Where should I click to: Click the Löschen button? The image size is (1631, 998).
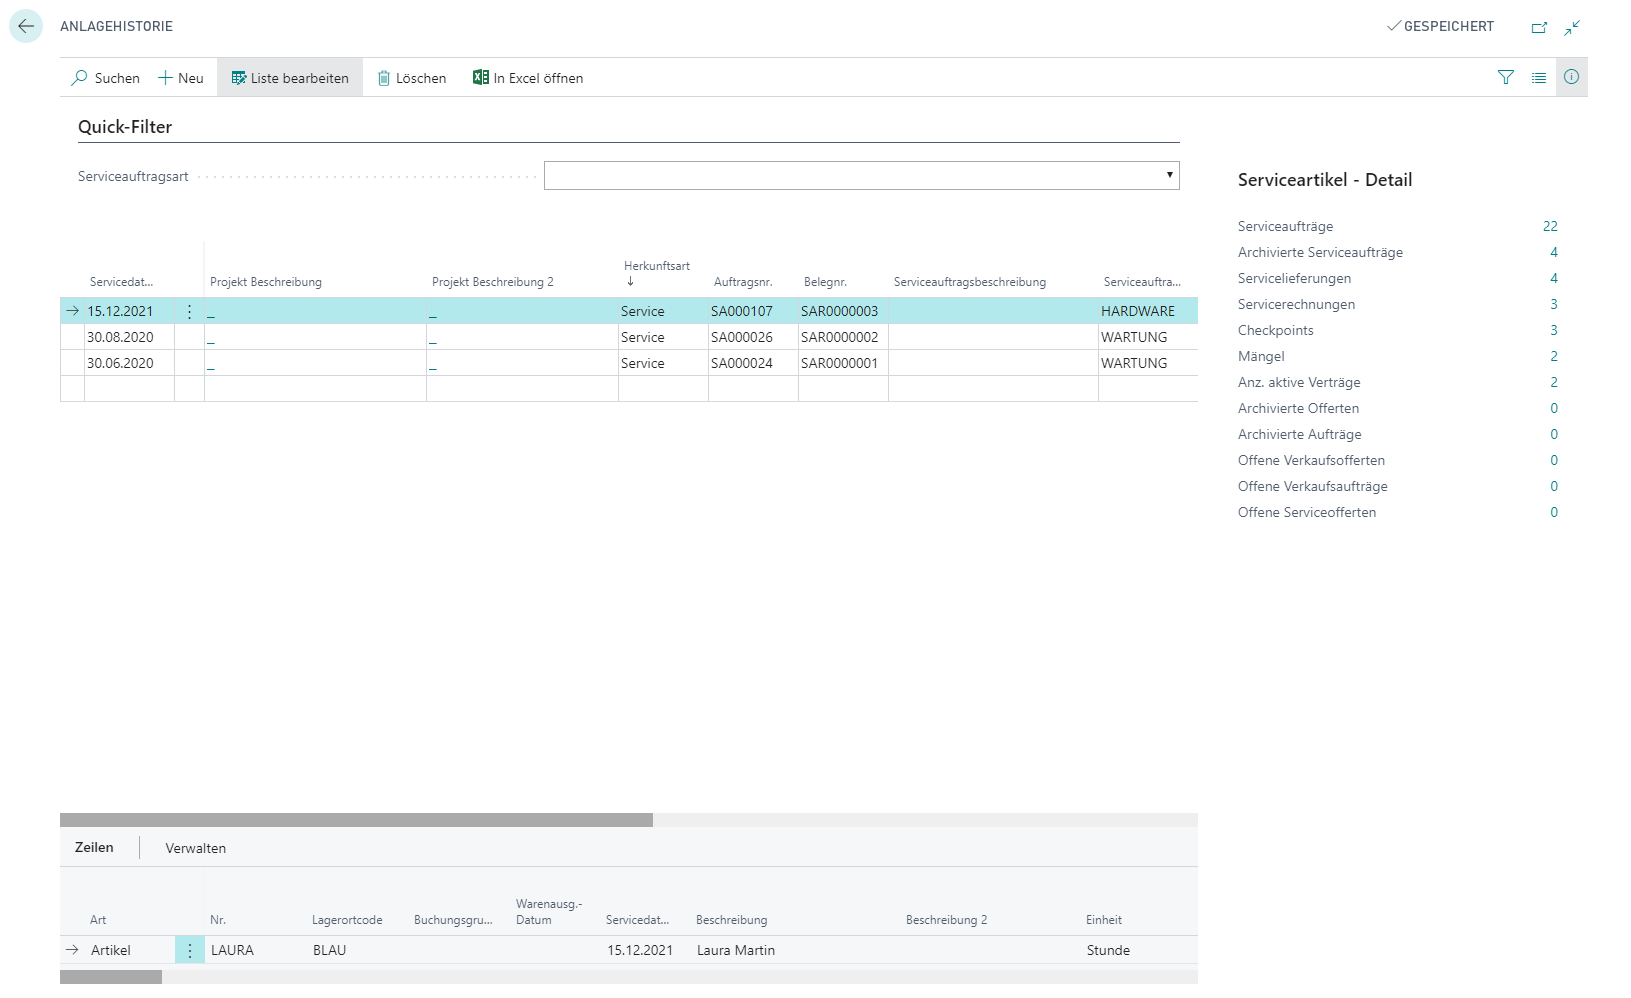(x=411, y=78)
